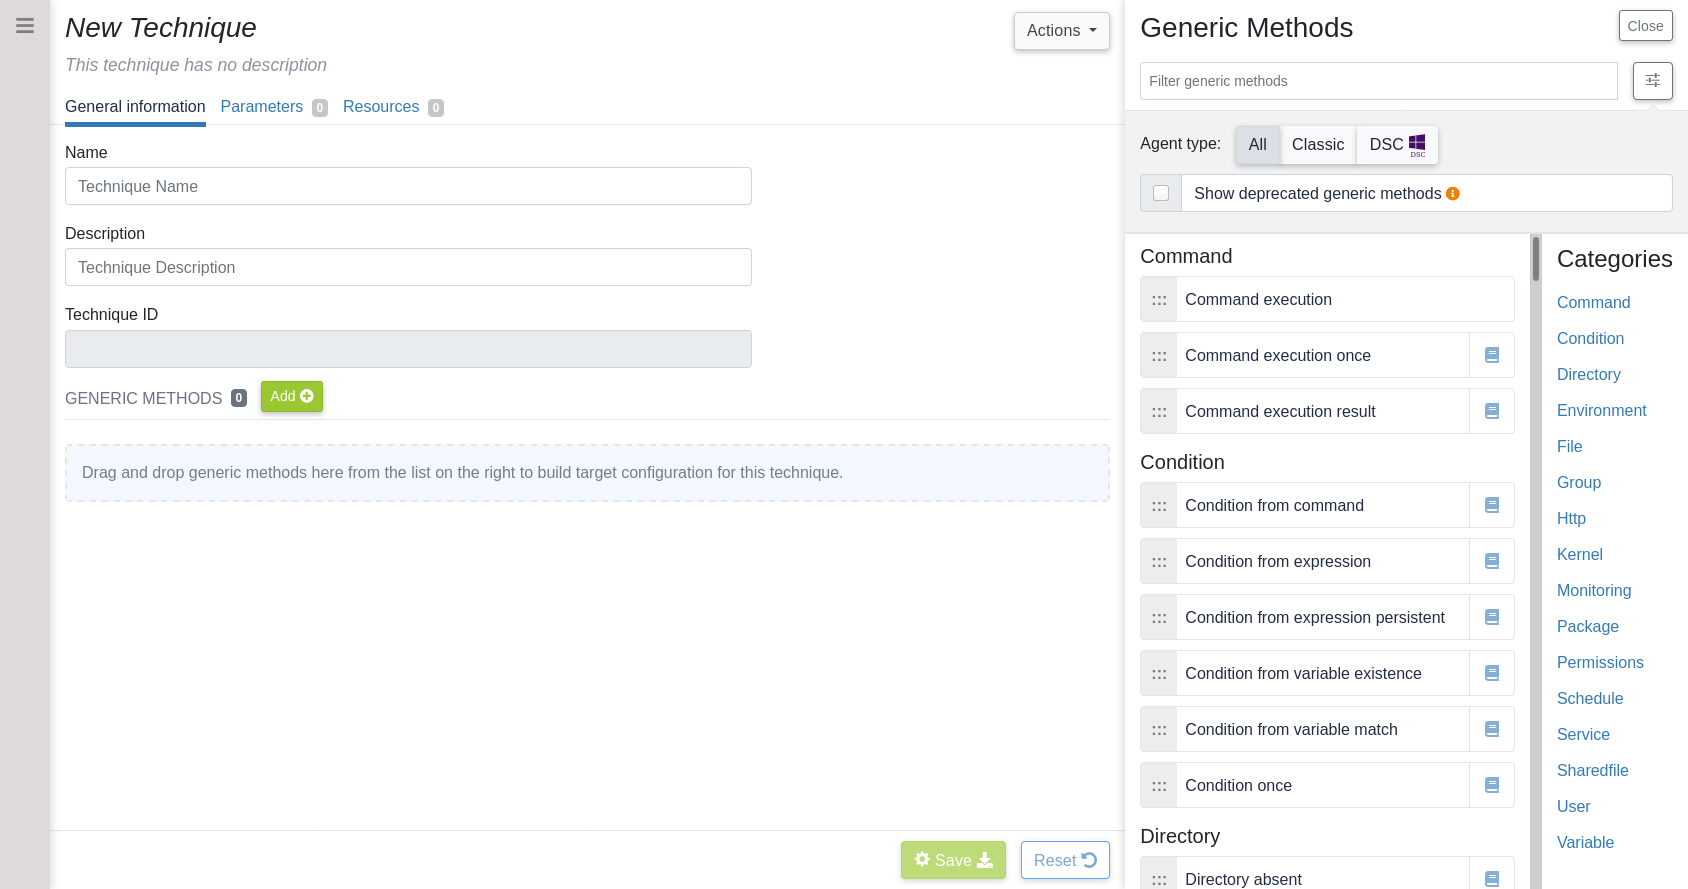1688x889 pixels.
Task: Jump to the Permissions category link
Action: click(1599, 662)
